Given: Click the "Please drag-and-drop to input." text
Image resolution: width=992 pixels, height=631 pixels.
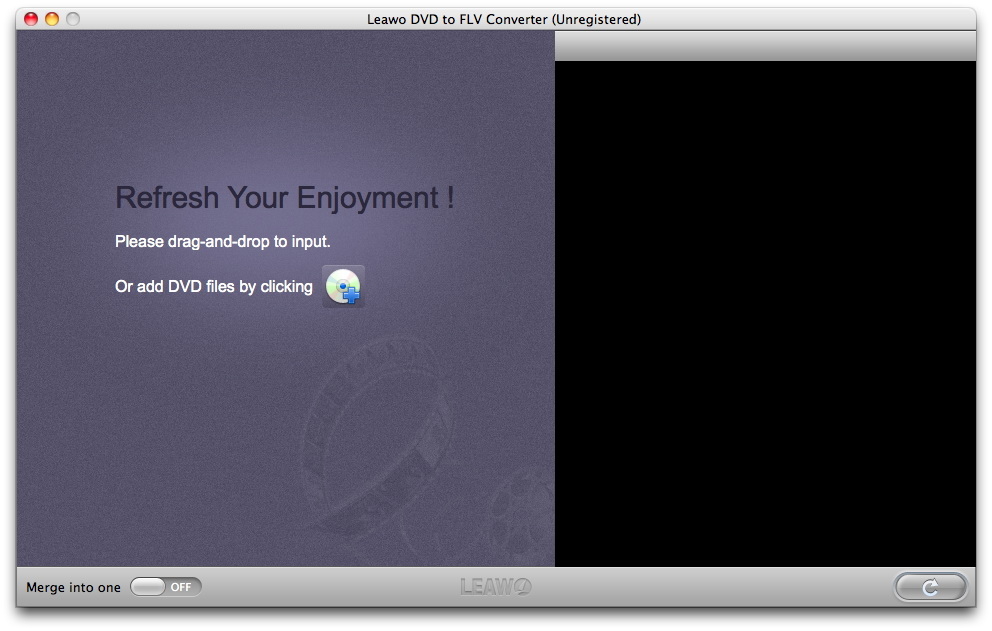Looking at the screenshot, I should pyautogui.click(x=222, y=241).
